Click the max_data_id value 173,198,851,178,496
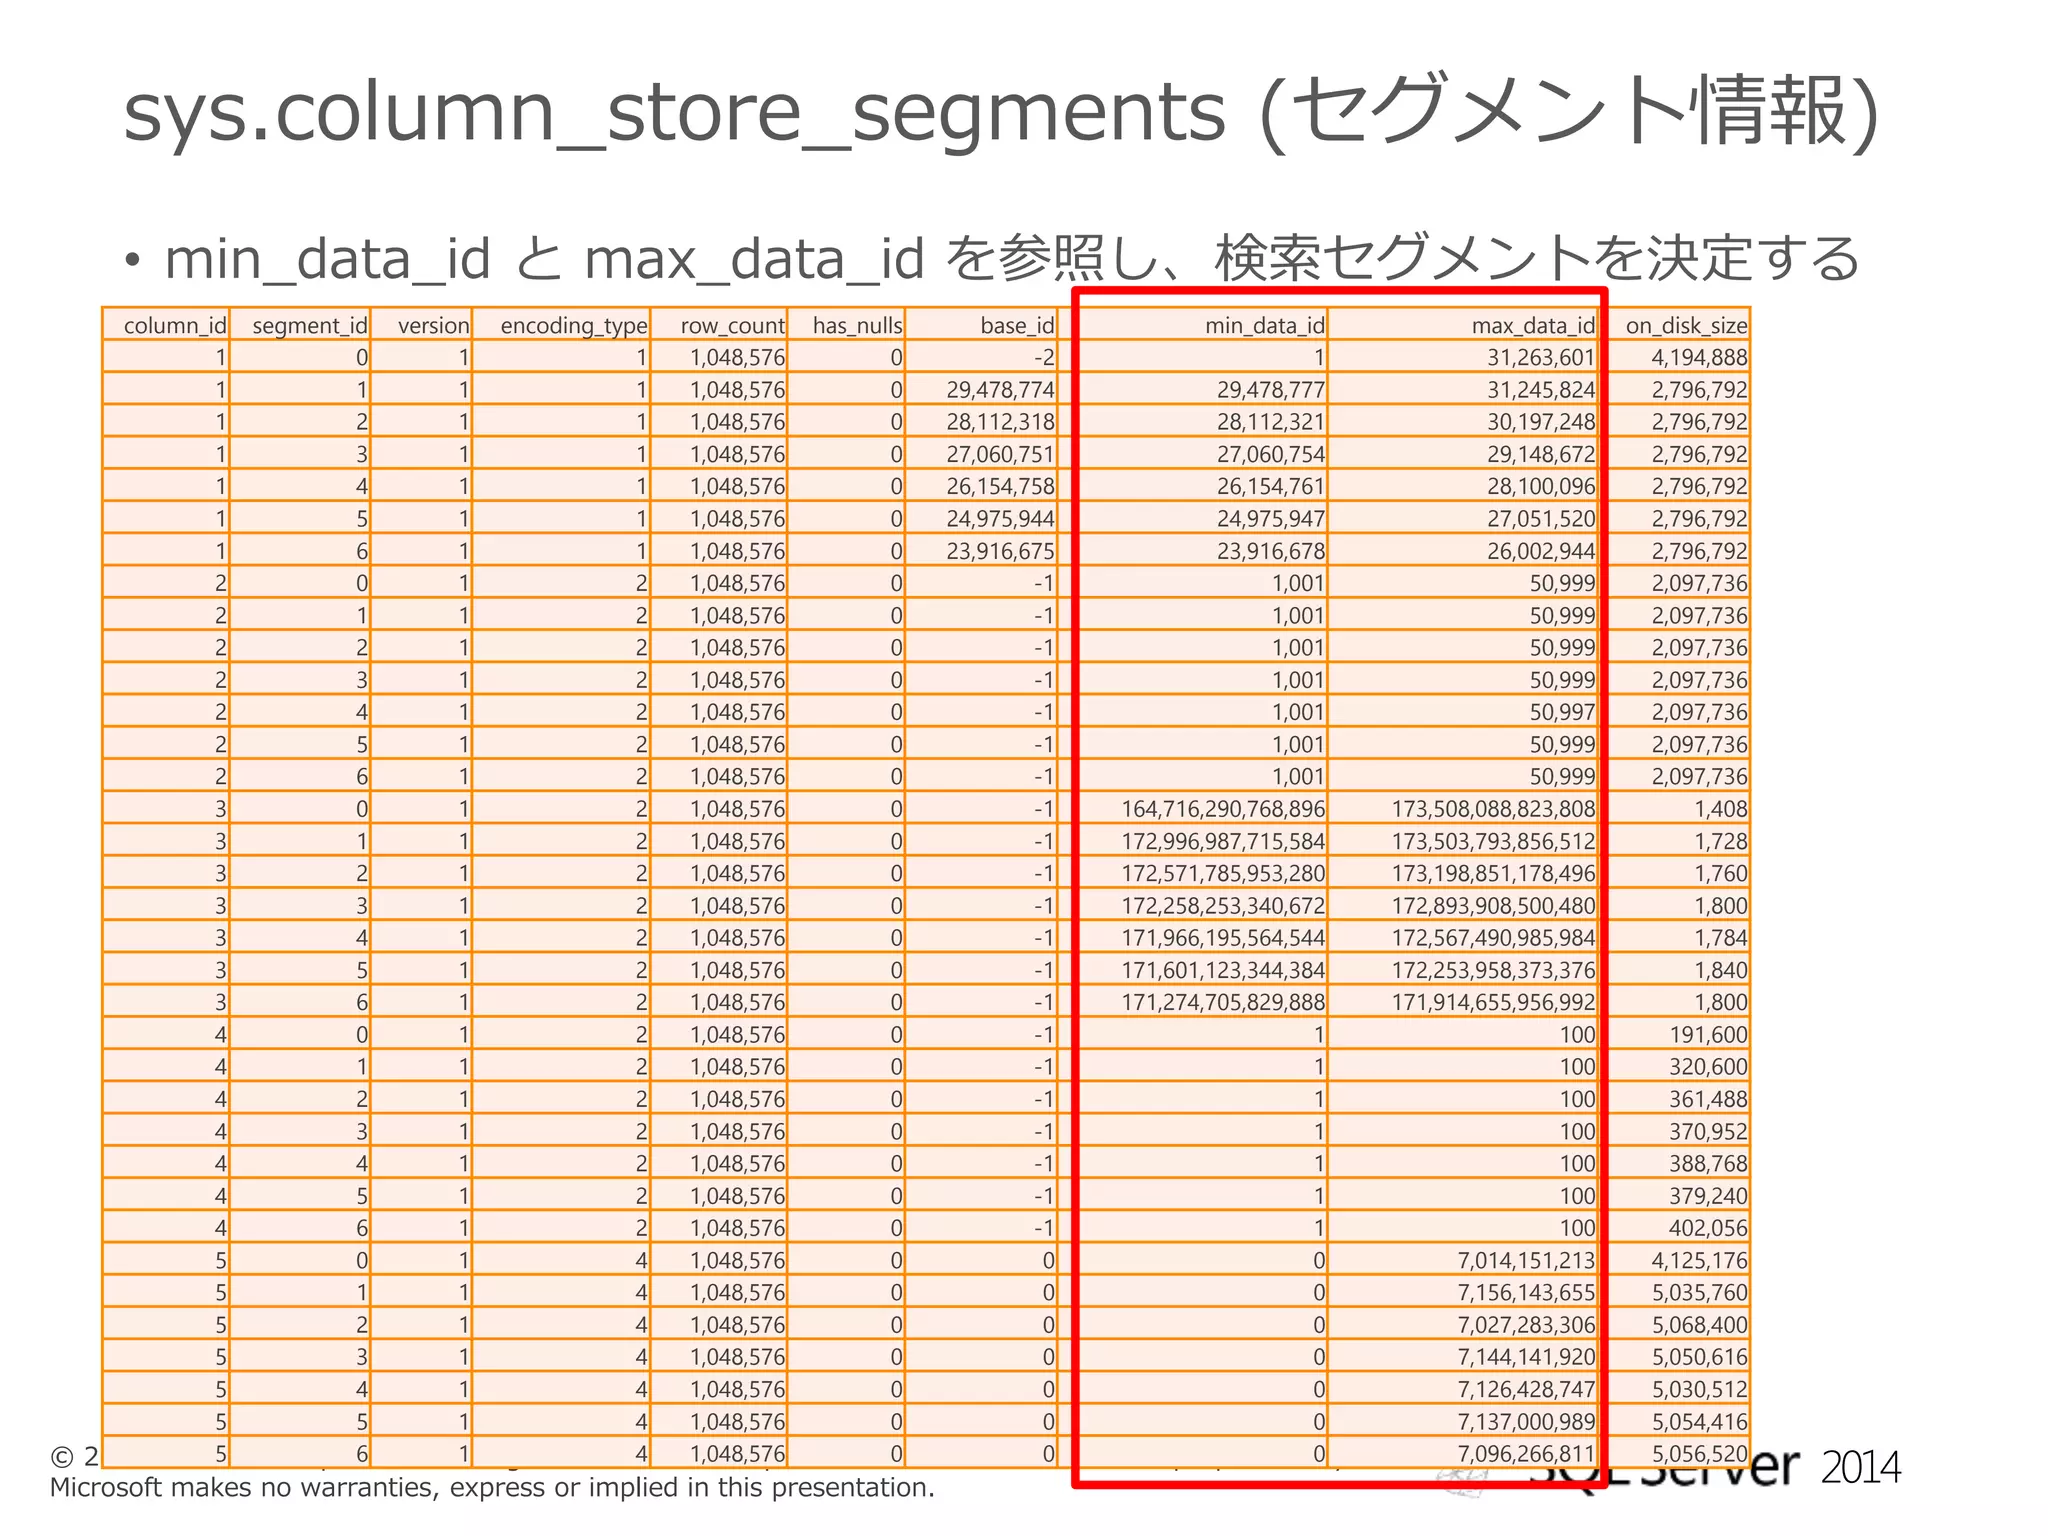 (x=1494, y=873)
